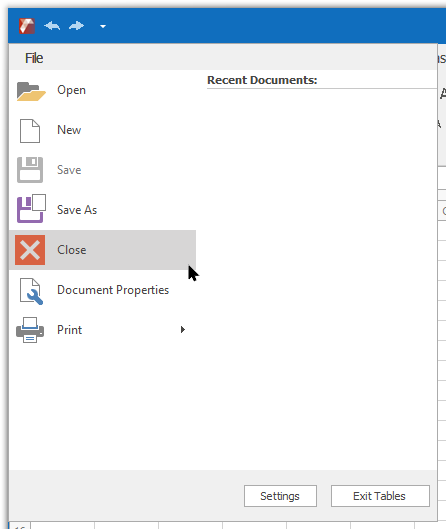Screen dimensions: 446x529
Task: Click the Redo arrow in title bar
Action: coord(76,26)
